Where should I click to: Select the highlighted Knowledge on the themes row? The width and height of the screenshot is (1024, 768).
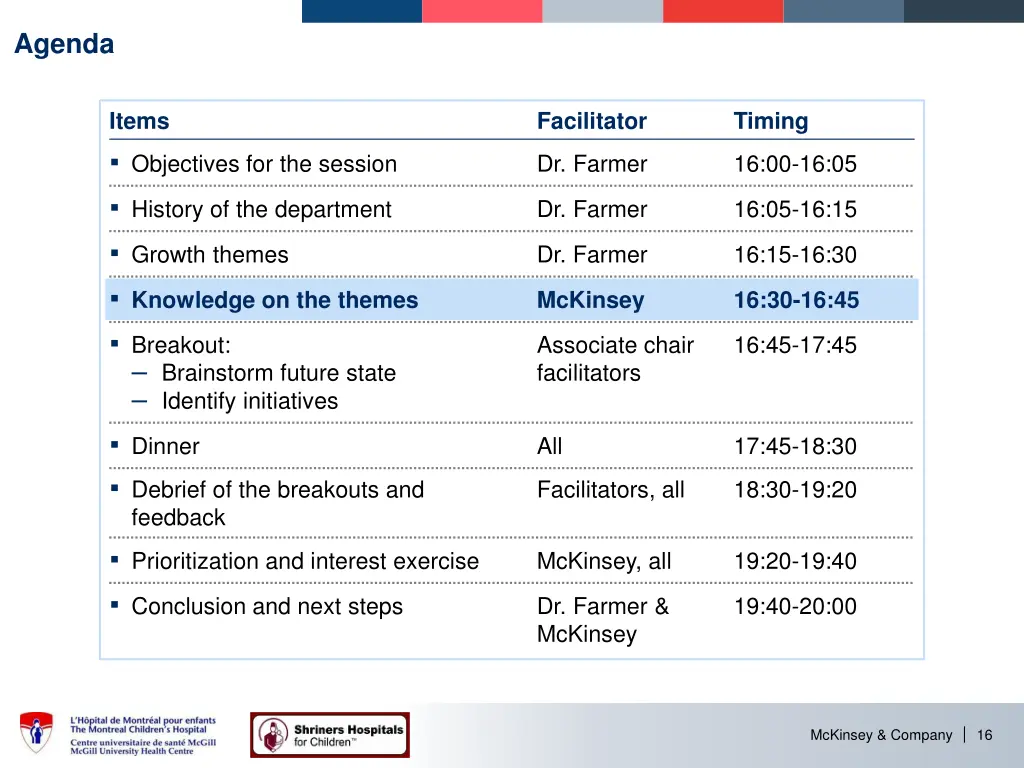click(512, 300)
